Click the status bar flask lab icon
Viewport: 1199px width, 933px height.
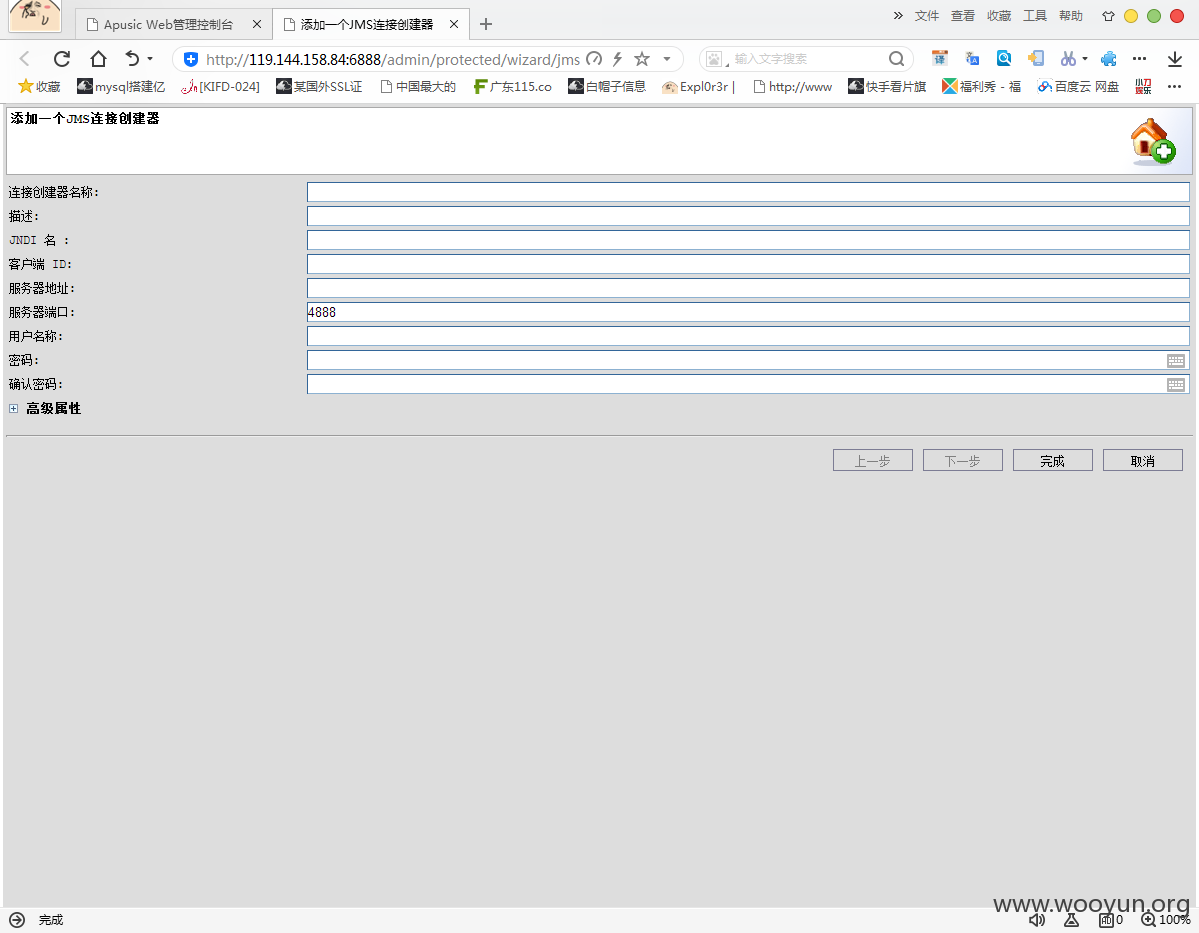pos(1071,921)
